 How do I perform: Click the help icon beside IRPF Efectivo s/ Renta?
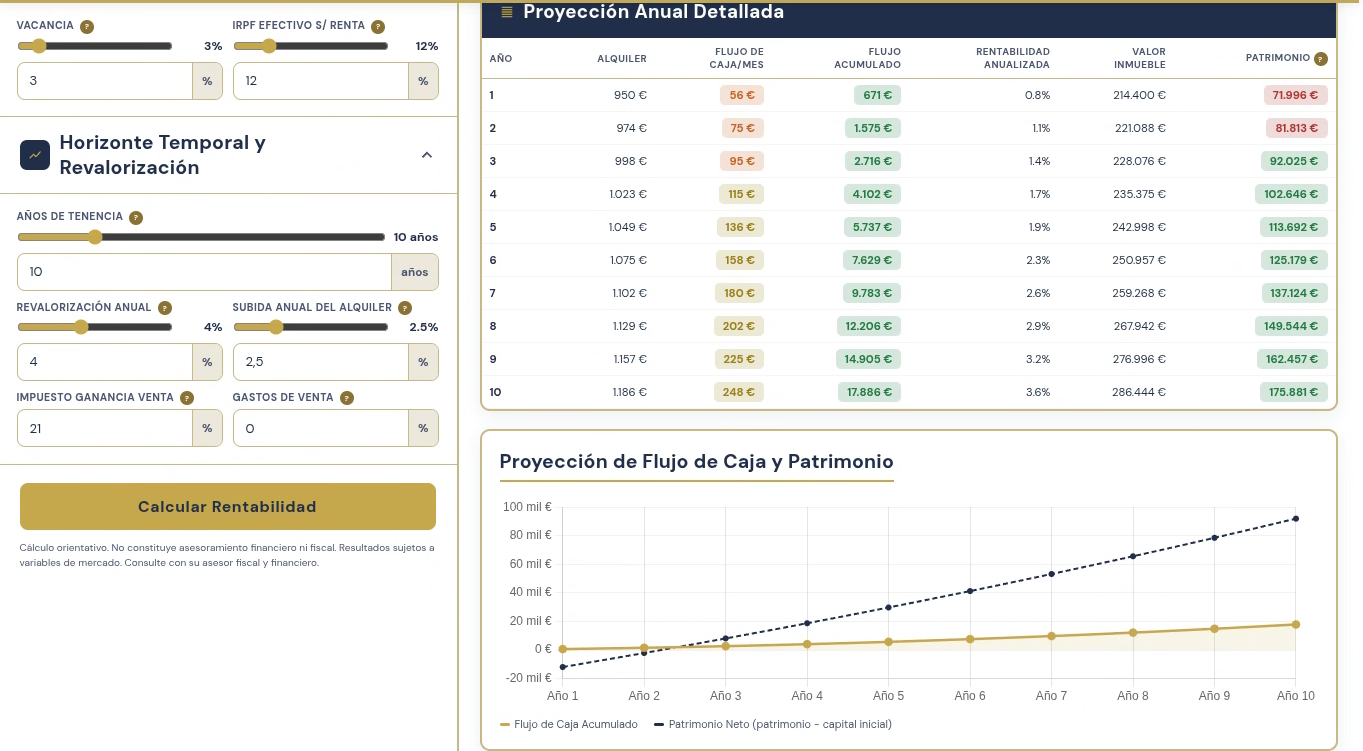(377, 26)
